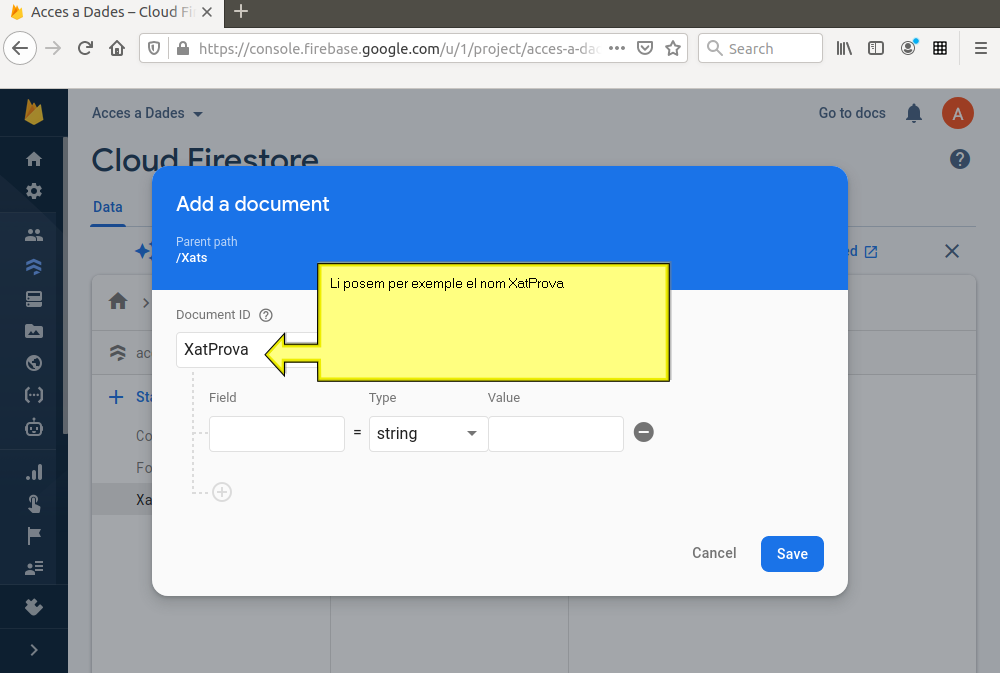Open project settings gear icon
The height and width of the screenshot is (673, 1000).
[34, 191]
